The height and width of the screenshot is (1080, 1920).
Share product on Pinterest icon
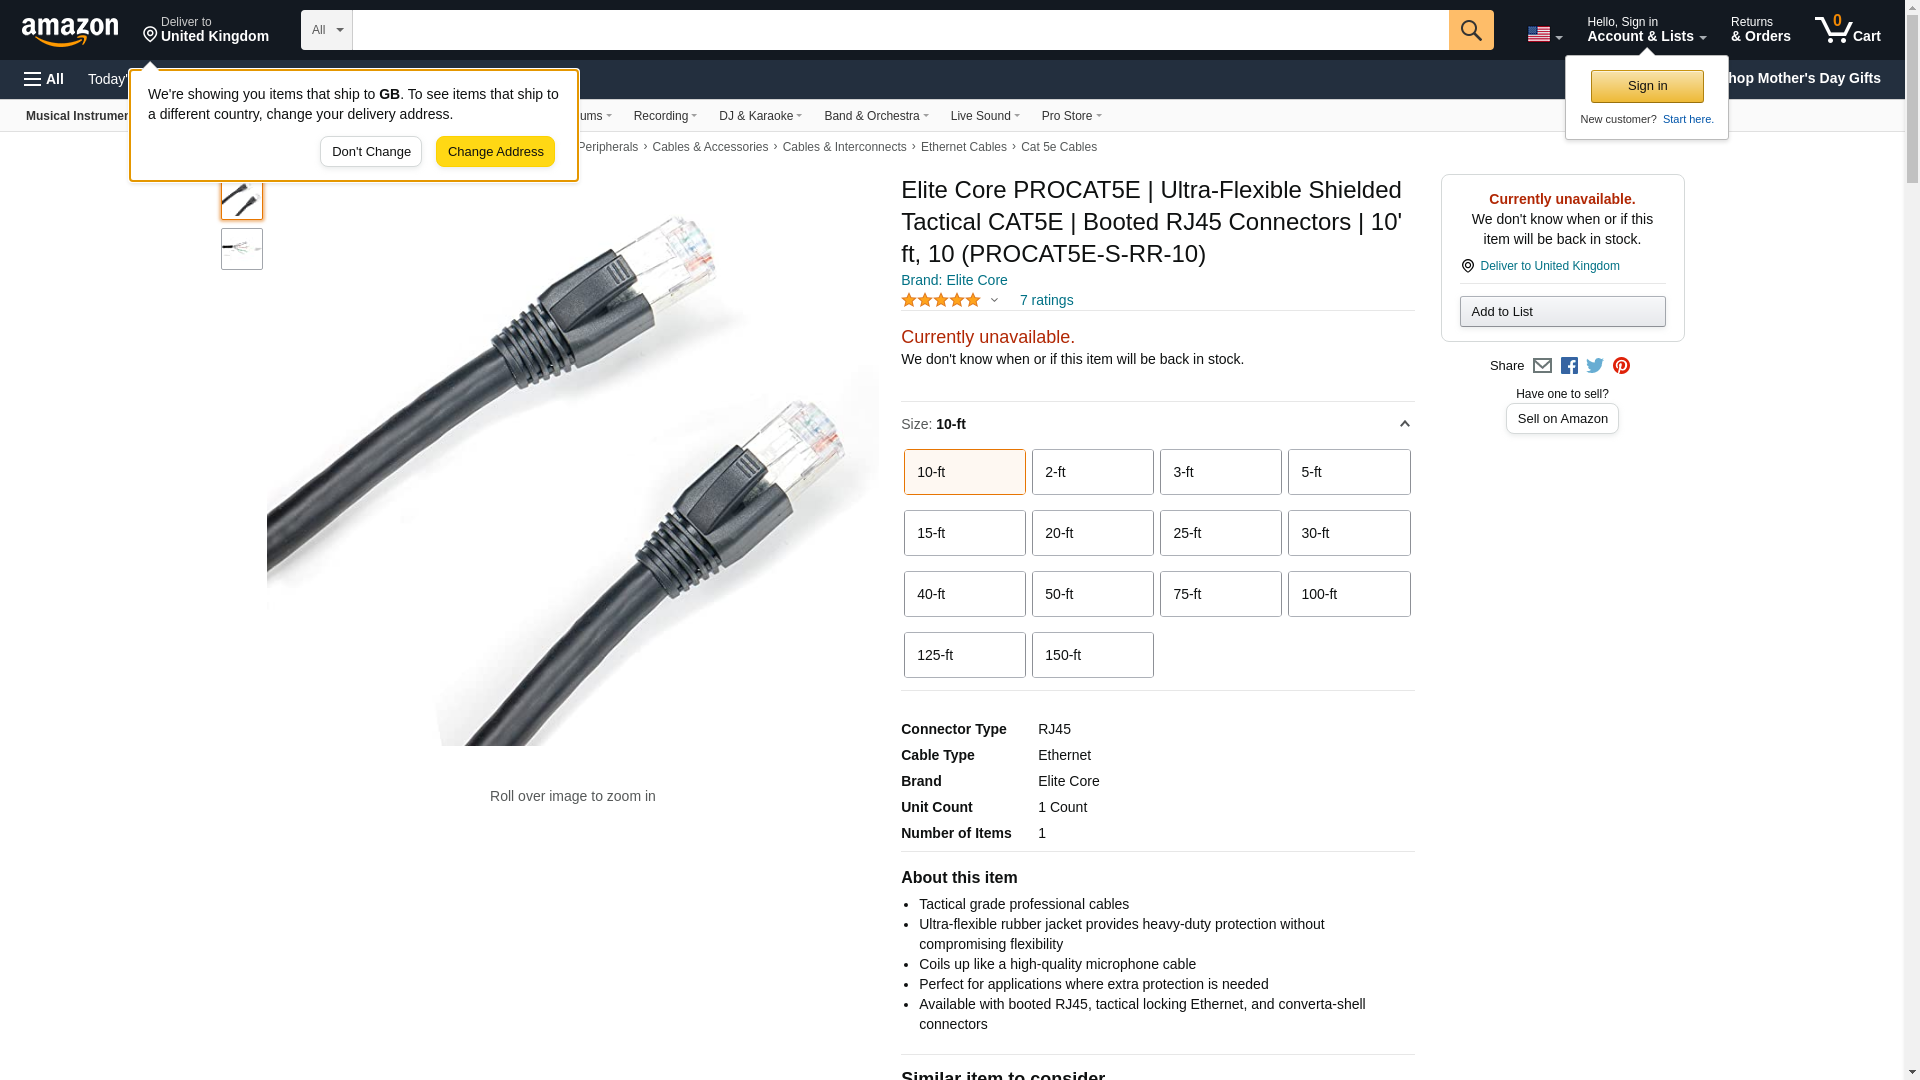pos(1621,366)
